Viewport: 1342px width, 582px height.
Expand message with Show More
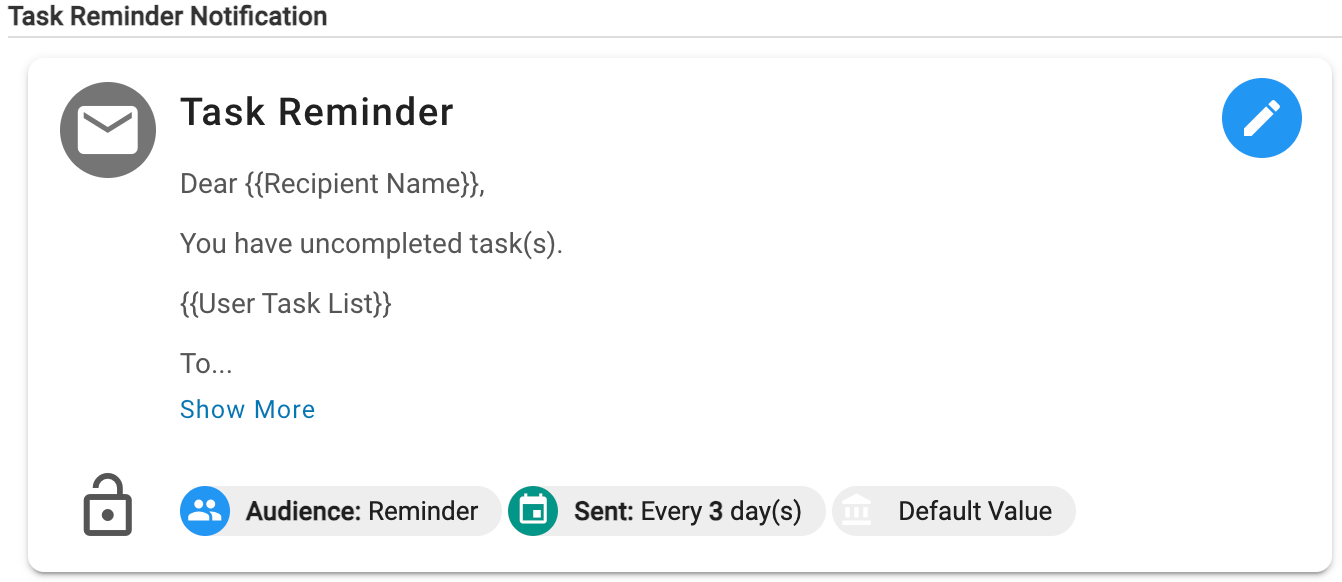pos(247,409)
